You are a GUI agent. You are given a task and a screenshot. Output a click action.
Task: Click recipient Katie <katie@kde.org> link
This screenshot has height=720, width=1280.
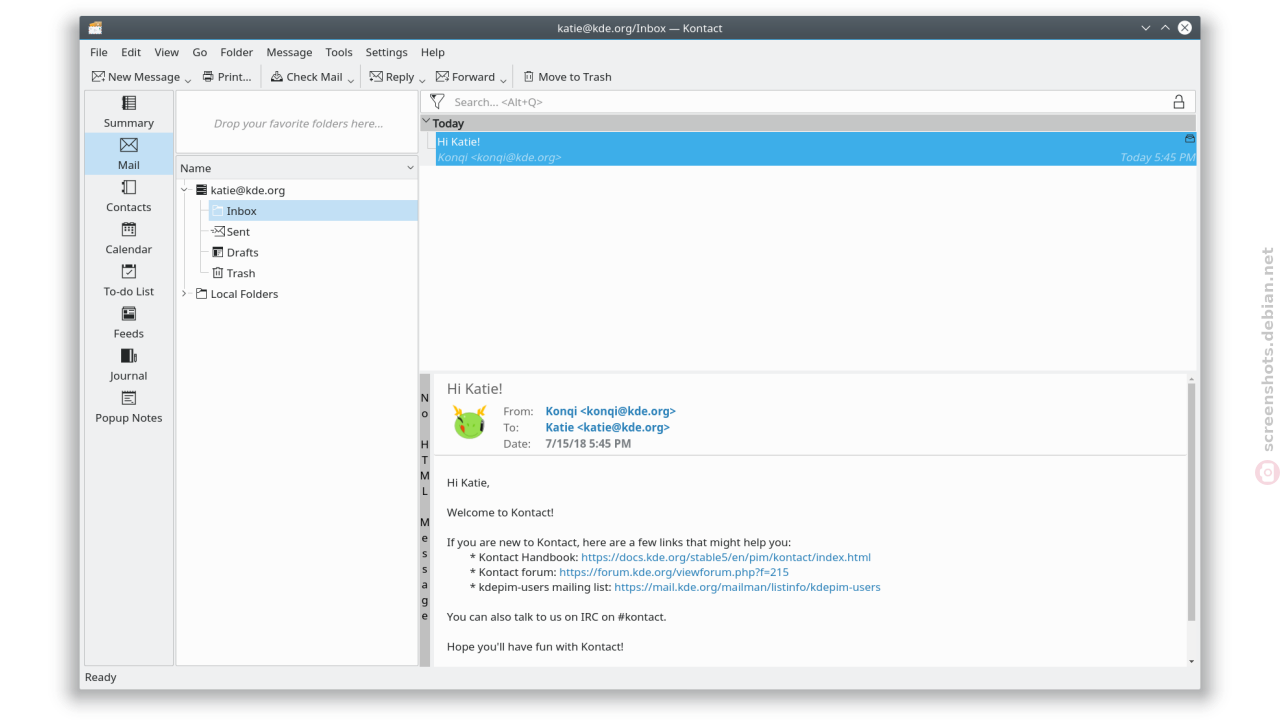pos(607,427)
